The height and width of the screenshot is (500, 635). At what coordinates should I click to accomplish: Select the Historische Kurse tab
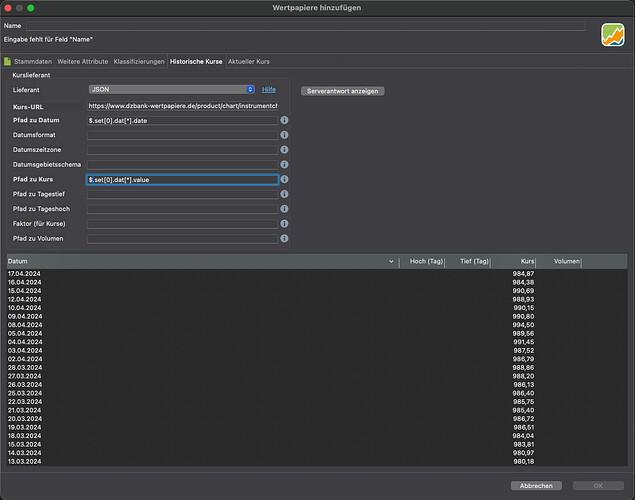pos(196,62)
